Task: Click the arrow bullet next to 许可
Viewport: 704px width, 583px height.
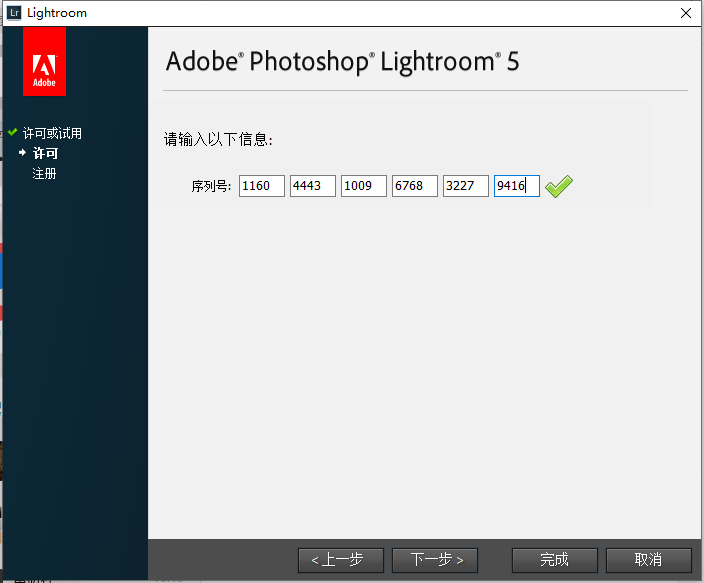Action: 22,153
